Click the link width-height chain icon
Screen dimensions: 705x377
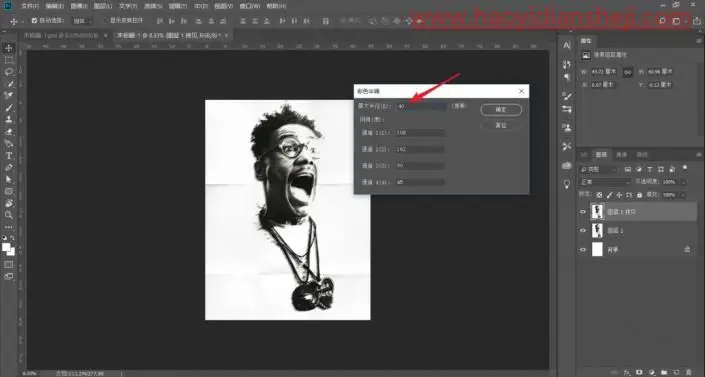[628, 72]
